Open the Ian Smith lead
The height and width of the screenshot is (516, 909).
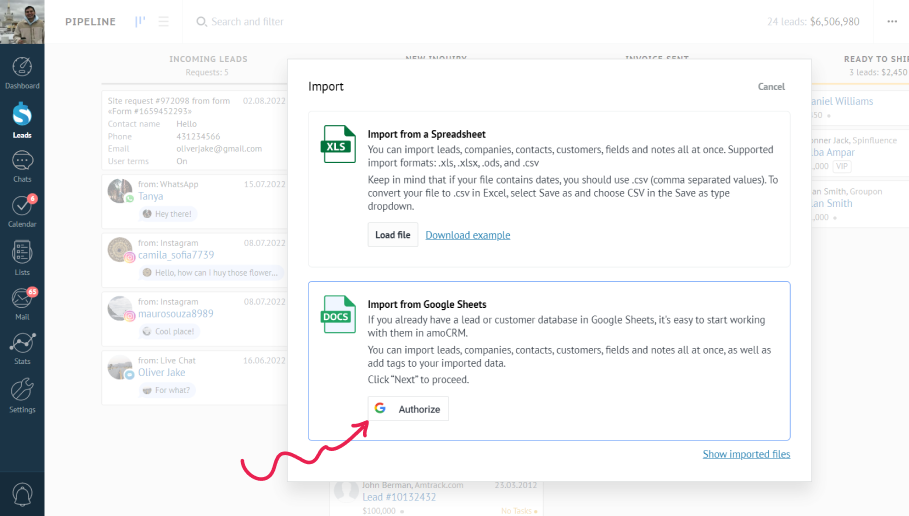click(x=832, y=204)
